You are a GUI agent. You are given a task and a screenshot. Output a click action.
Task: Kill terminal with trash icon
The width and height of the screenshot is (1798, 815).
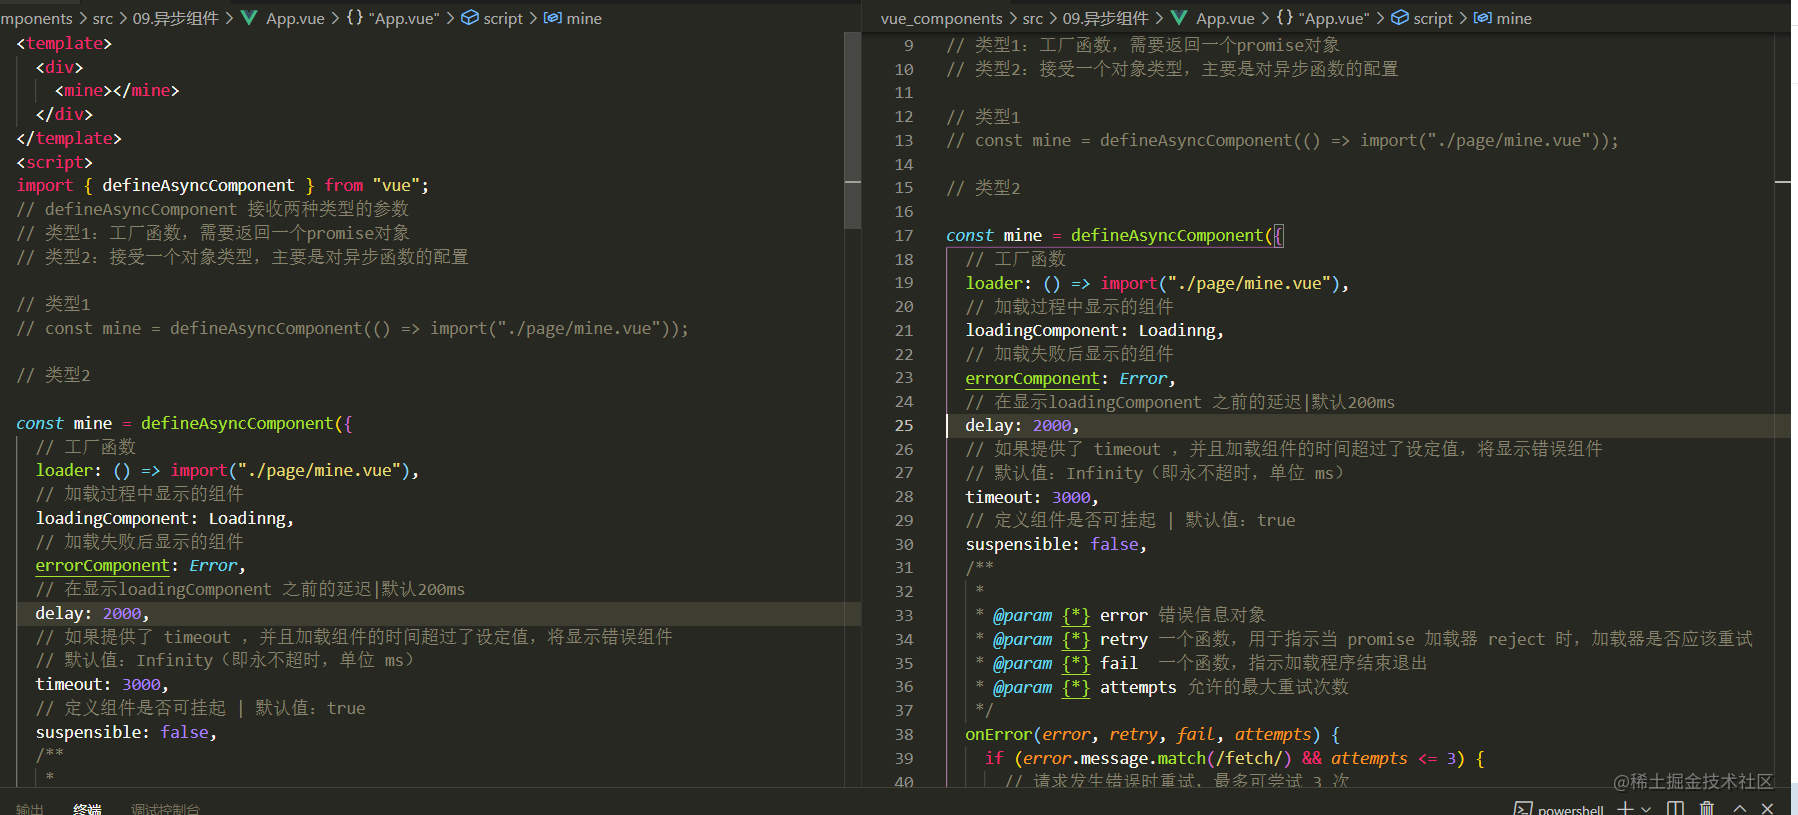1707,808
